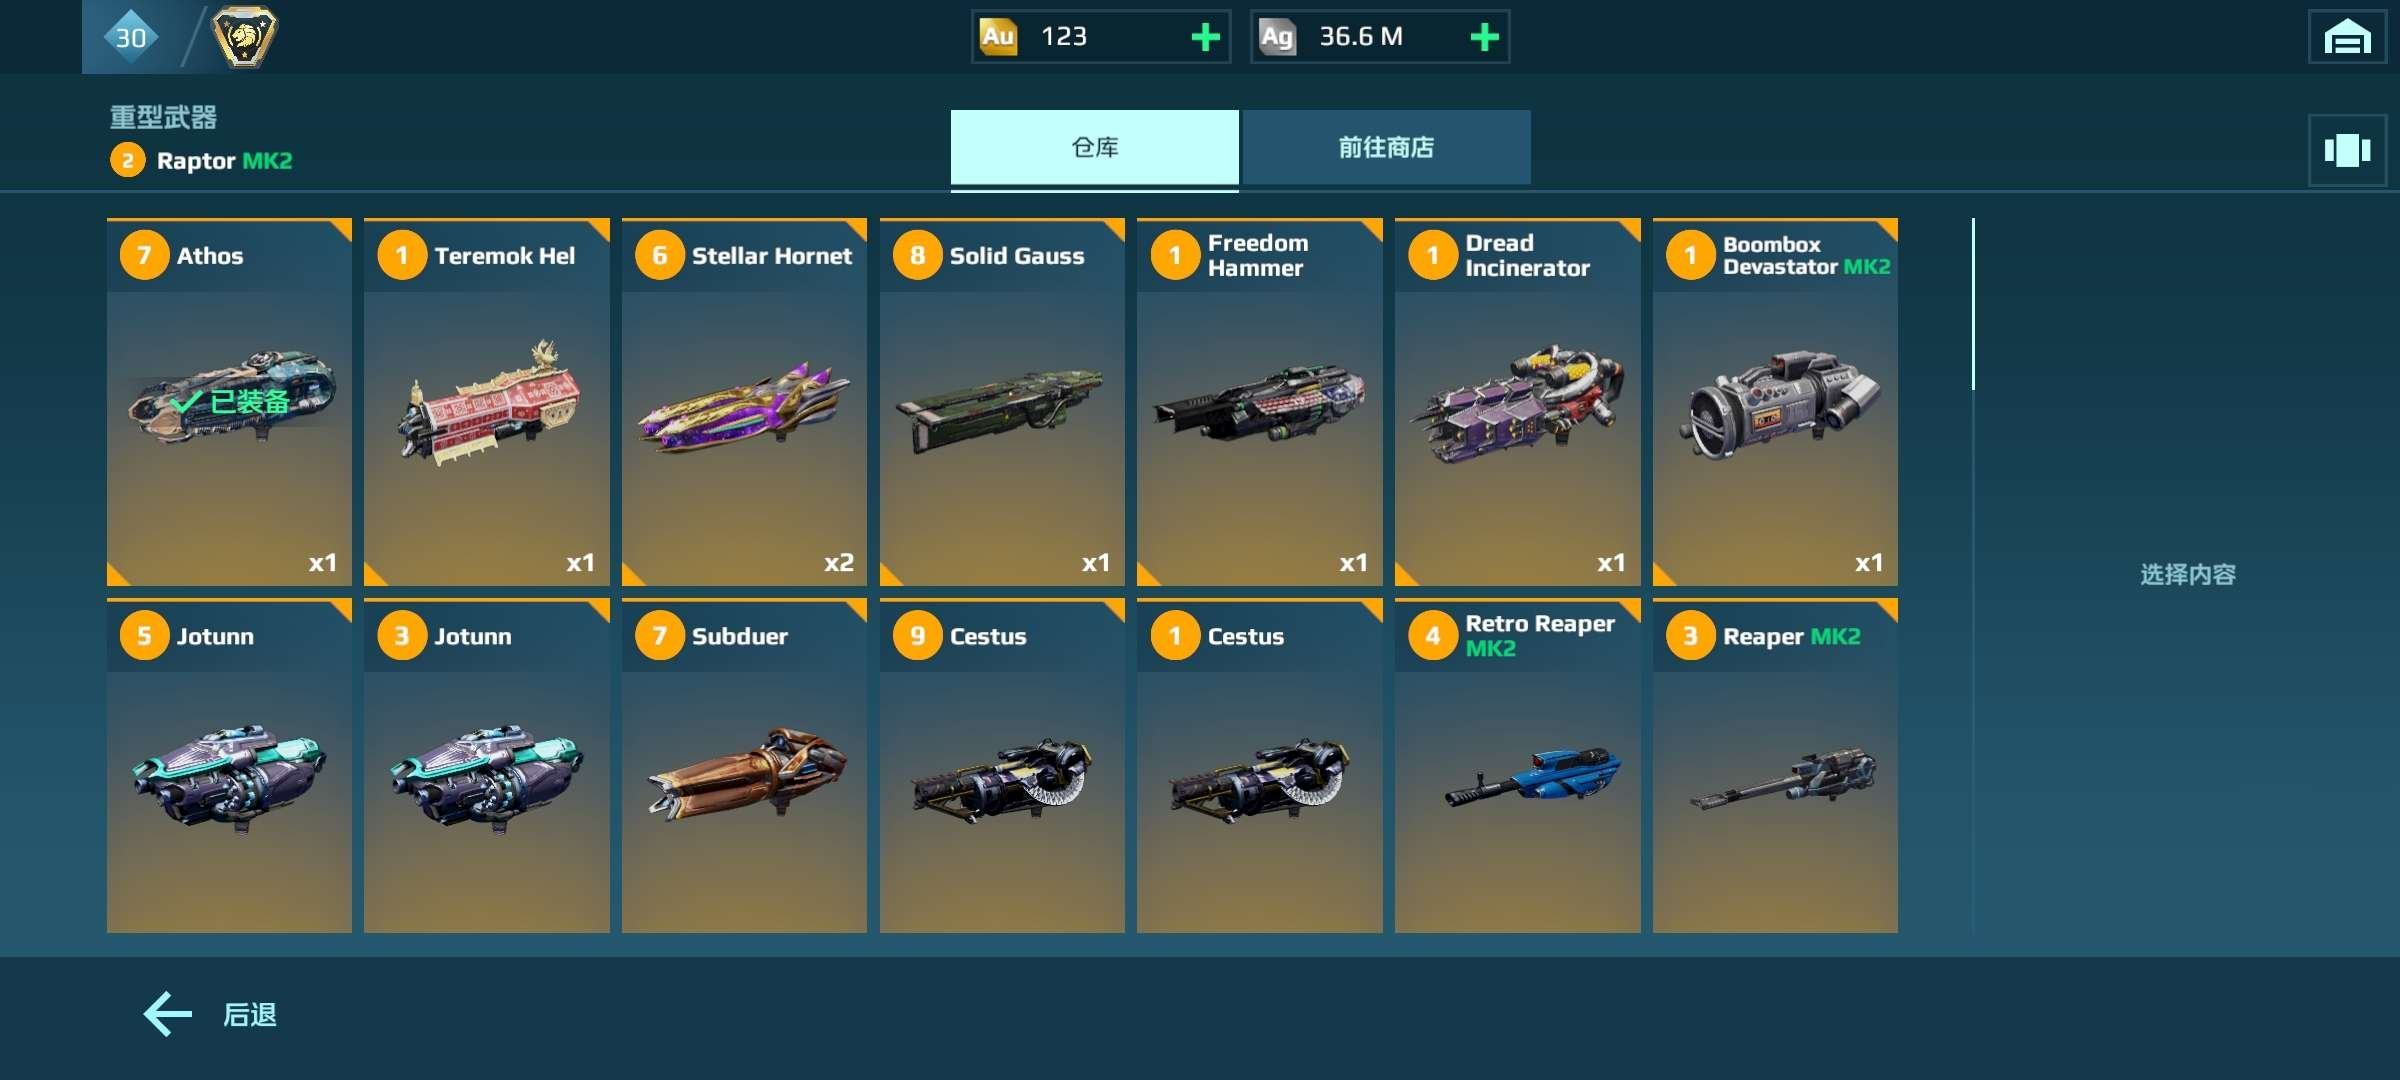Pick the Stellar Hornet weapon card
The width and height of the screenshot is (2400, 1080).
(x=744, y=402)
